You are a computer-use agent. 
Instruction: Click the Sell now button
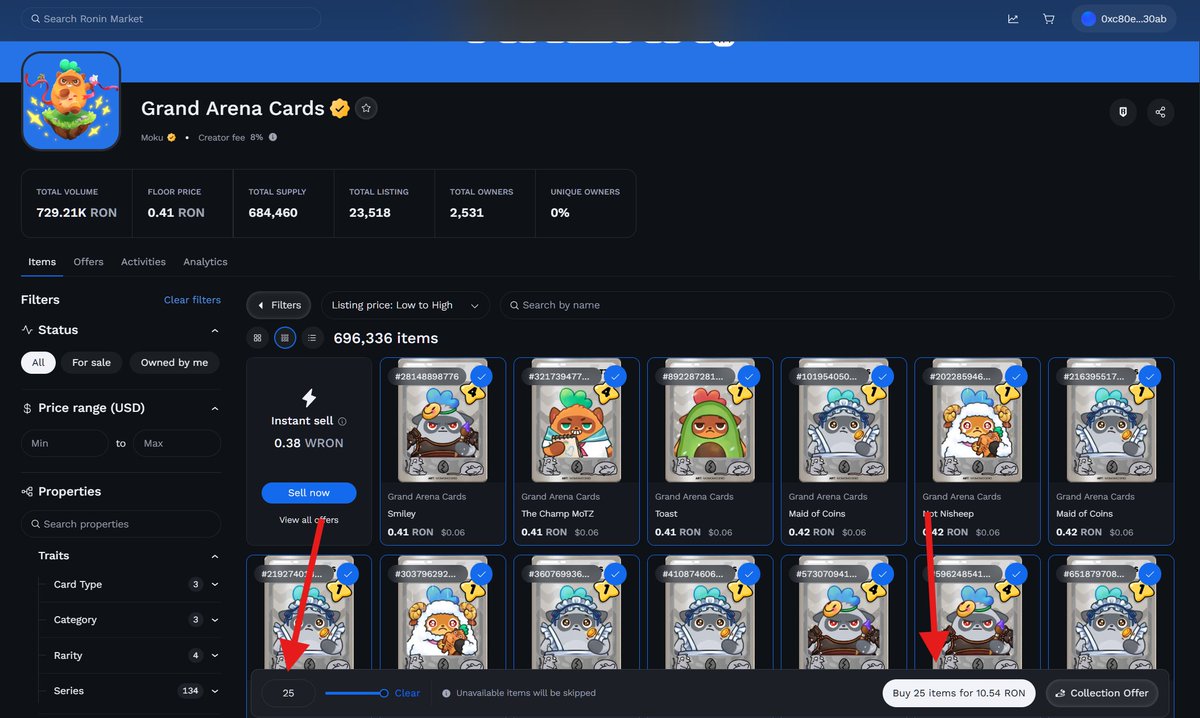pyautogui.click(x=309, y=493)
